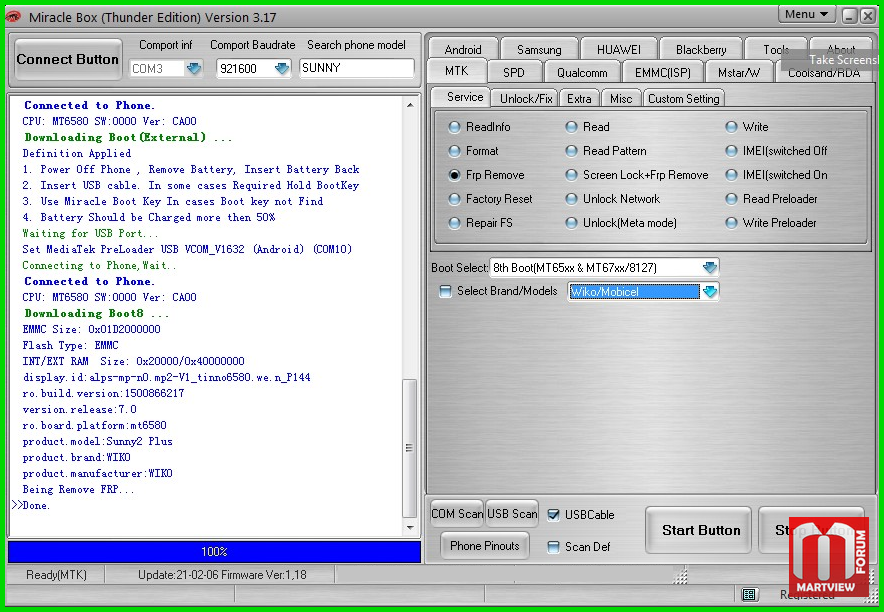Image resolution: width=884 pixels, height=612 pixels.
Task: Click the 100% progress bar
Action: pos(214,552)
